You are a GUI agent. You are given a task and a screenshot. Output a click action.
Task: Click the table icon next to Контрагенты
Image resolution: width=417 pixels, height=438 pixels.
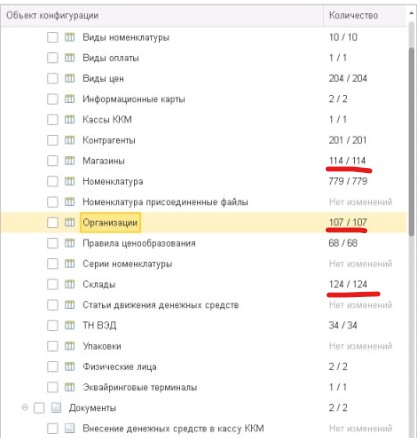tap(69, 140)
